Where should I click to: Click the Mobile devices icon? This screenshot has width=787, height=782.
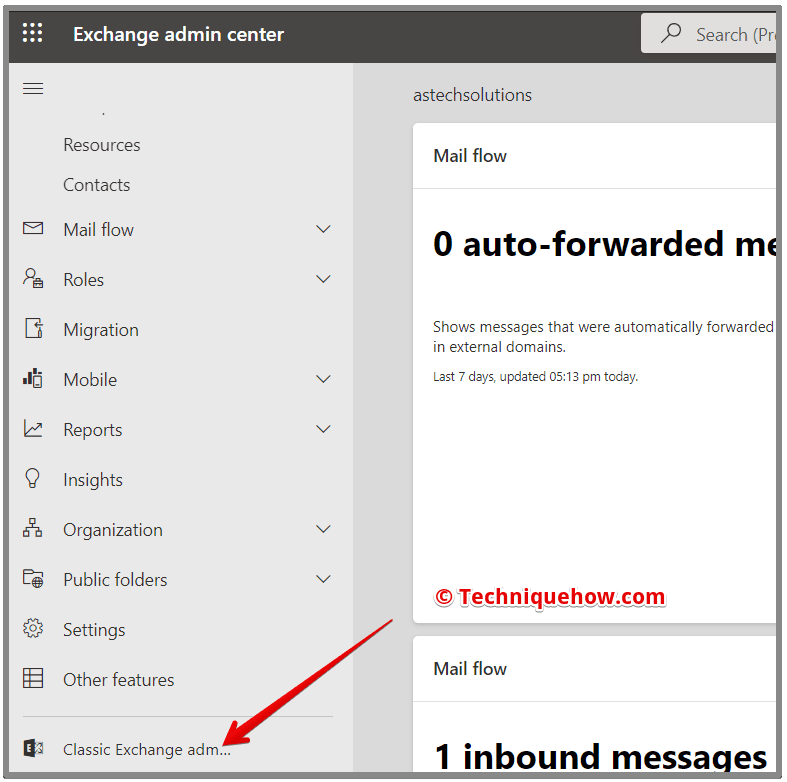(33, 378)
